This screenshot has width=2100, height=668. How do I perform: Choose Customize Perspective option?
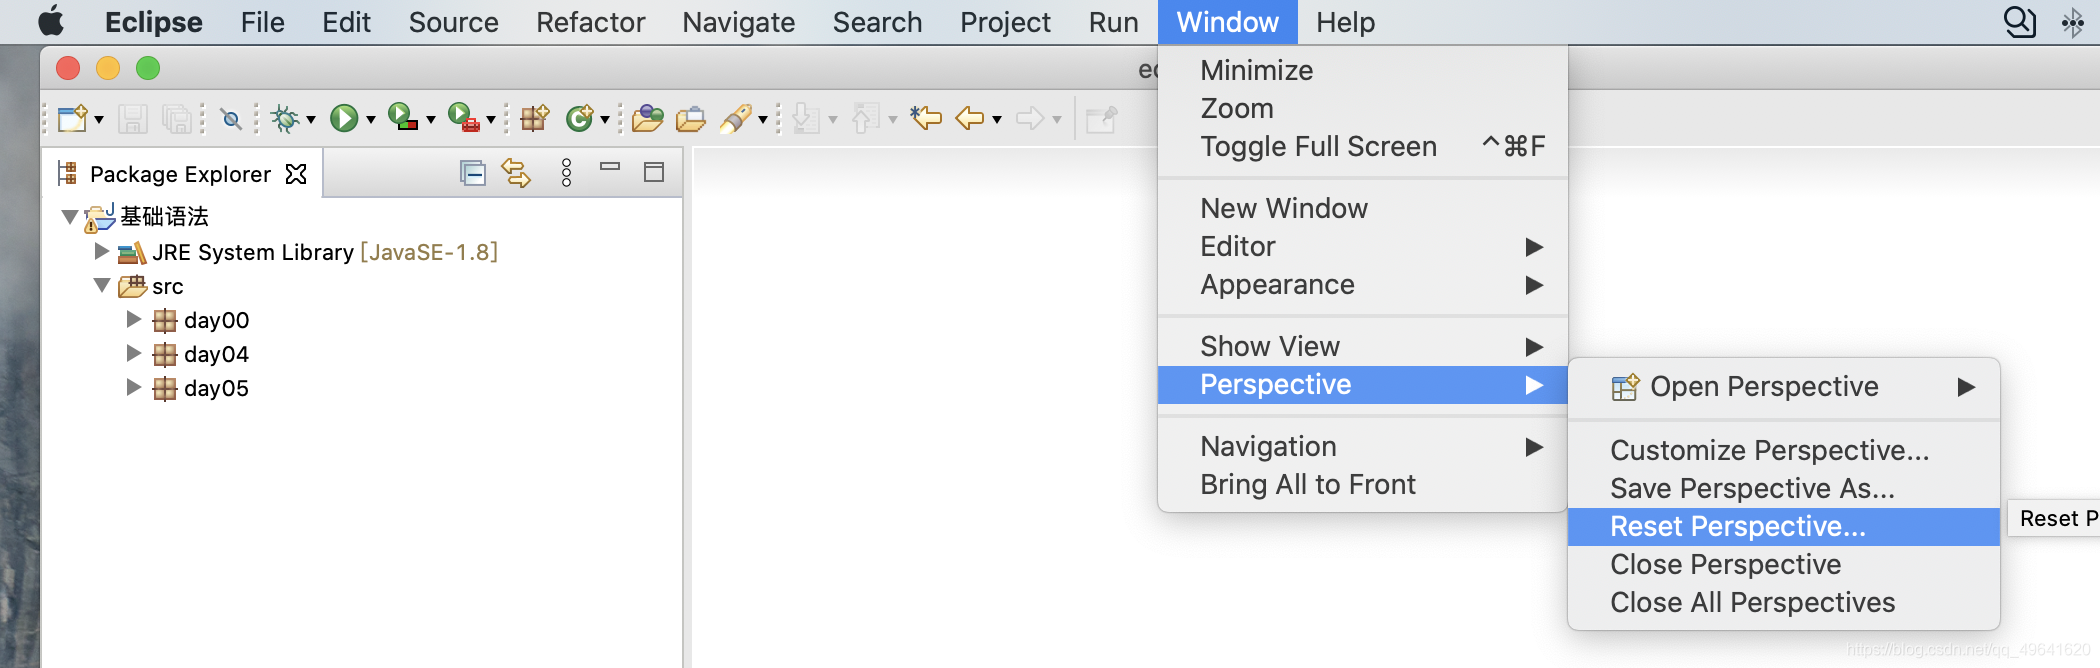[x=1769, y=450]
